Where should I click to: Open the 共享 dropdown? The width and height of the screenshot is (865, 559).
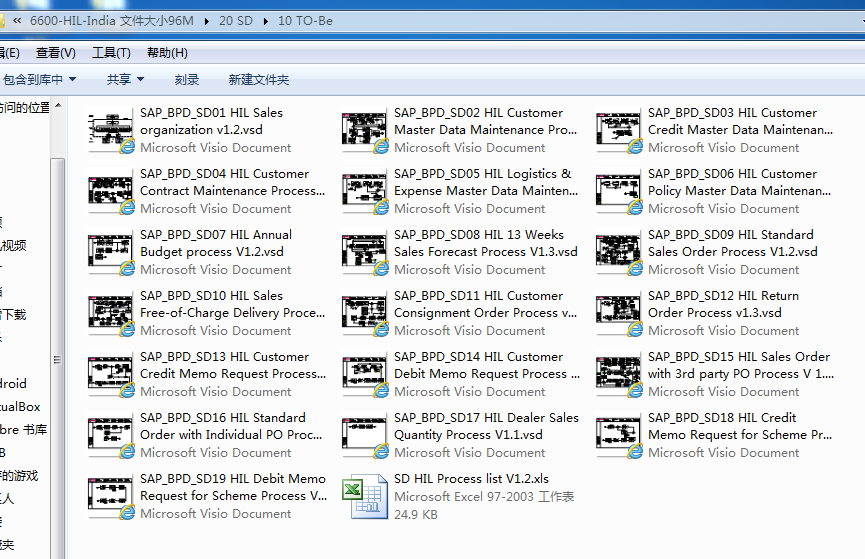tap(125, 79)
